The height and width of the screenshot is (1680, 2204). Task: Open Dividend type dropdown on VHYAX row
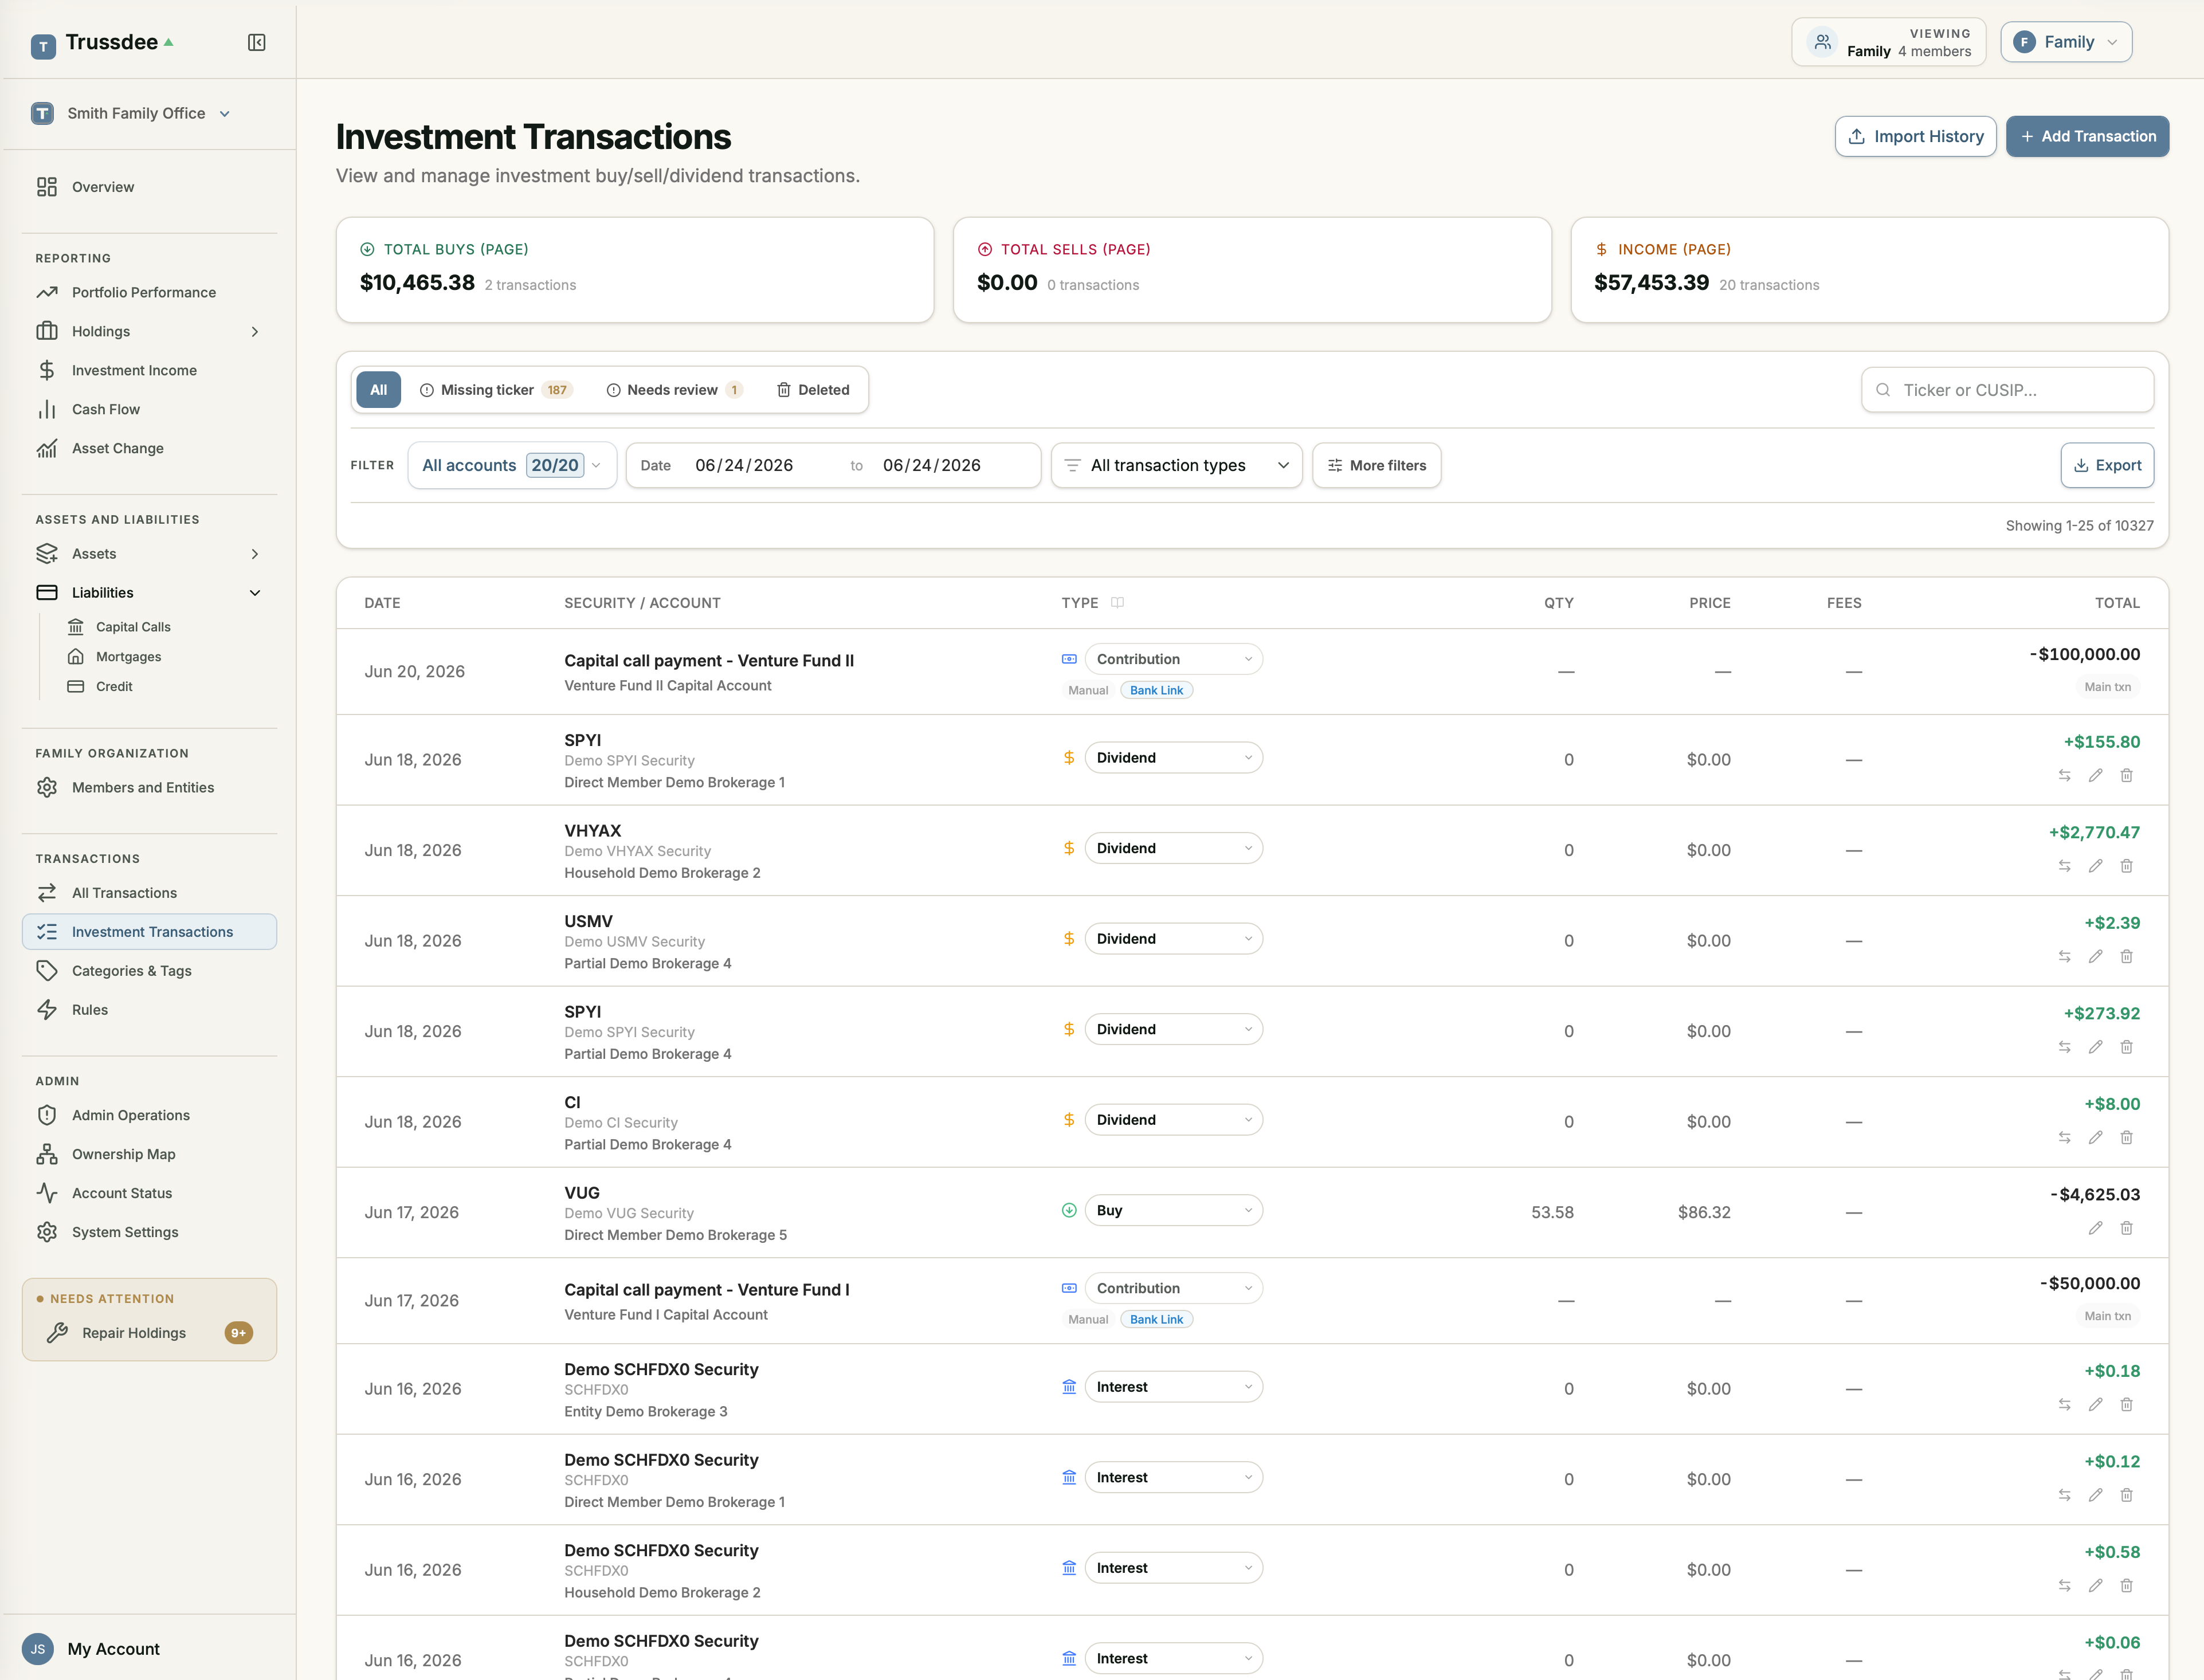(x=1173, y=848)
